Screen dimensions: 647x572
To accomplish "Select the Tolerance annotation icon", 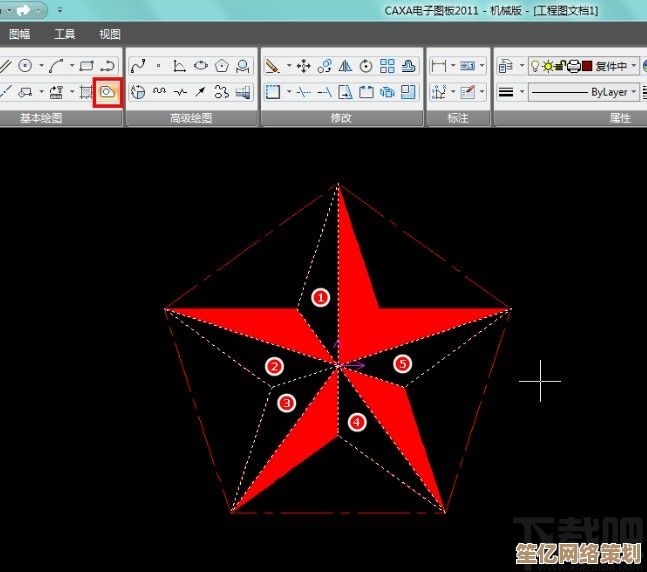I will coord(468,66).
